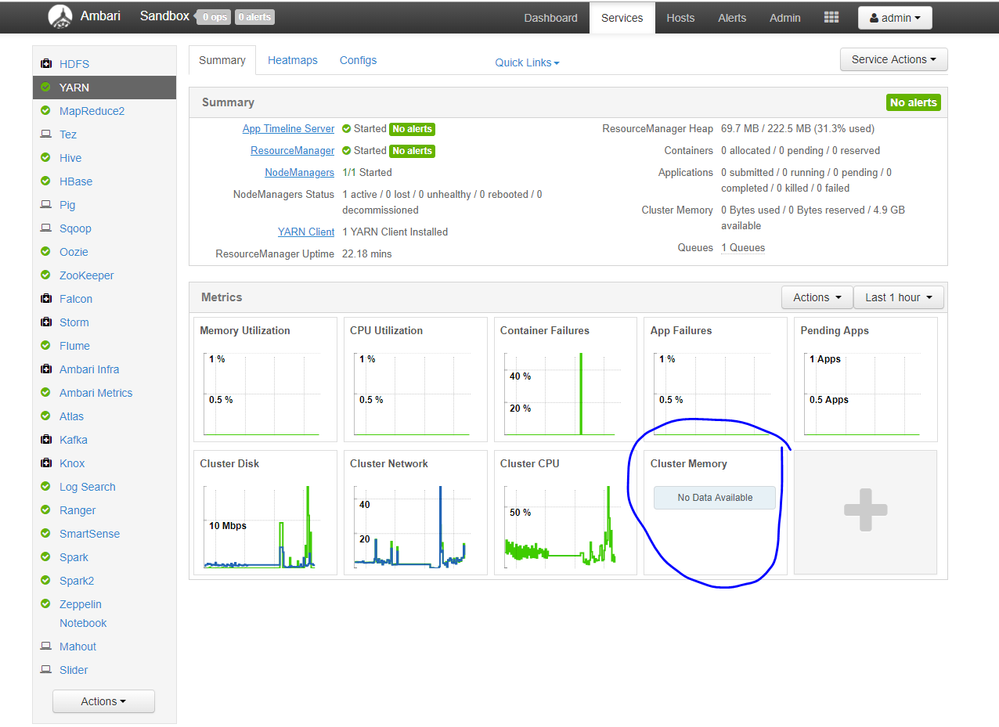Click the green check icon beside Spark2

[x=45, y=580]
